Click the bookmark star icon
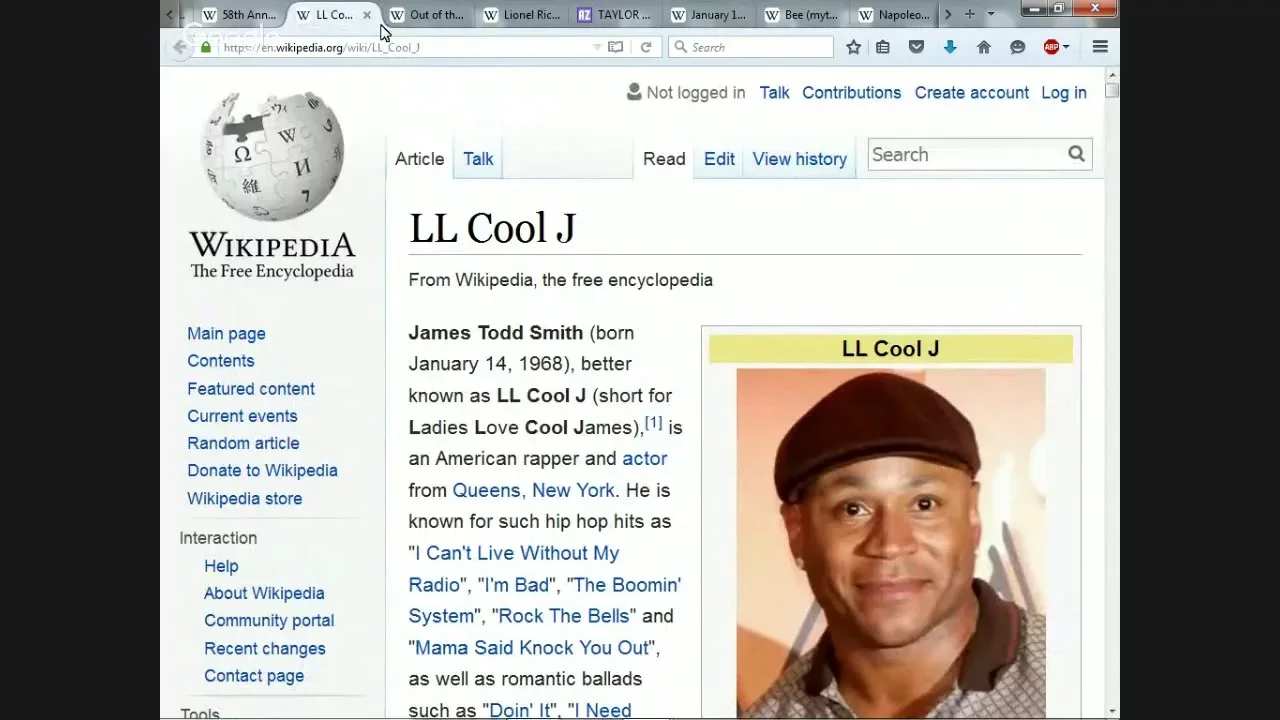The height and width of the screenshot is (720, 1280). (x=853, y=47)
